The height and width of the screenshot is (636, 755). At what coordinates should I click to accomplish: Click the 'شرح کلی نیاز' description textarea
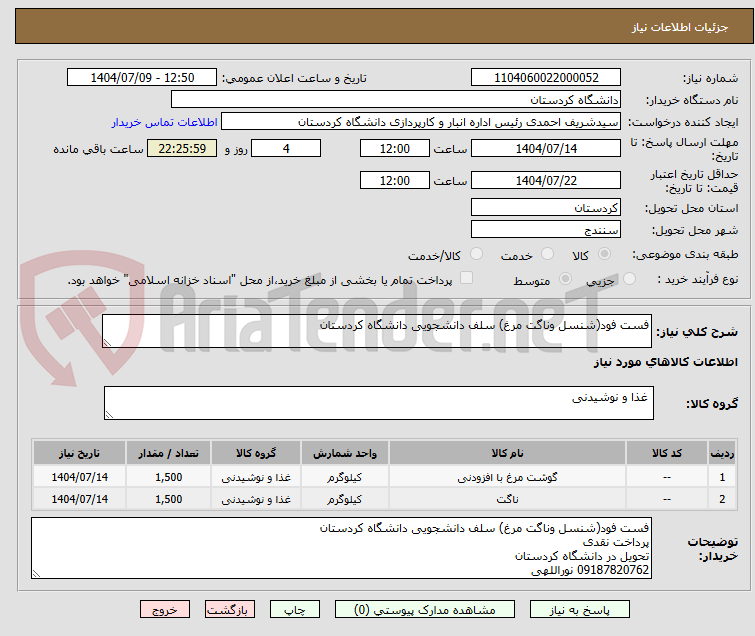click(378, 332)
